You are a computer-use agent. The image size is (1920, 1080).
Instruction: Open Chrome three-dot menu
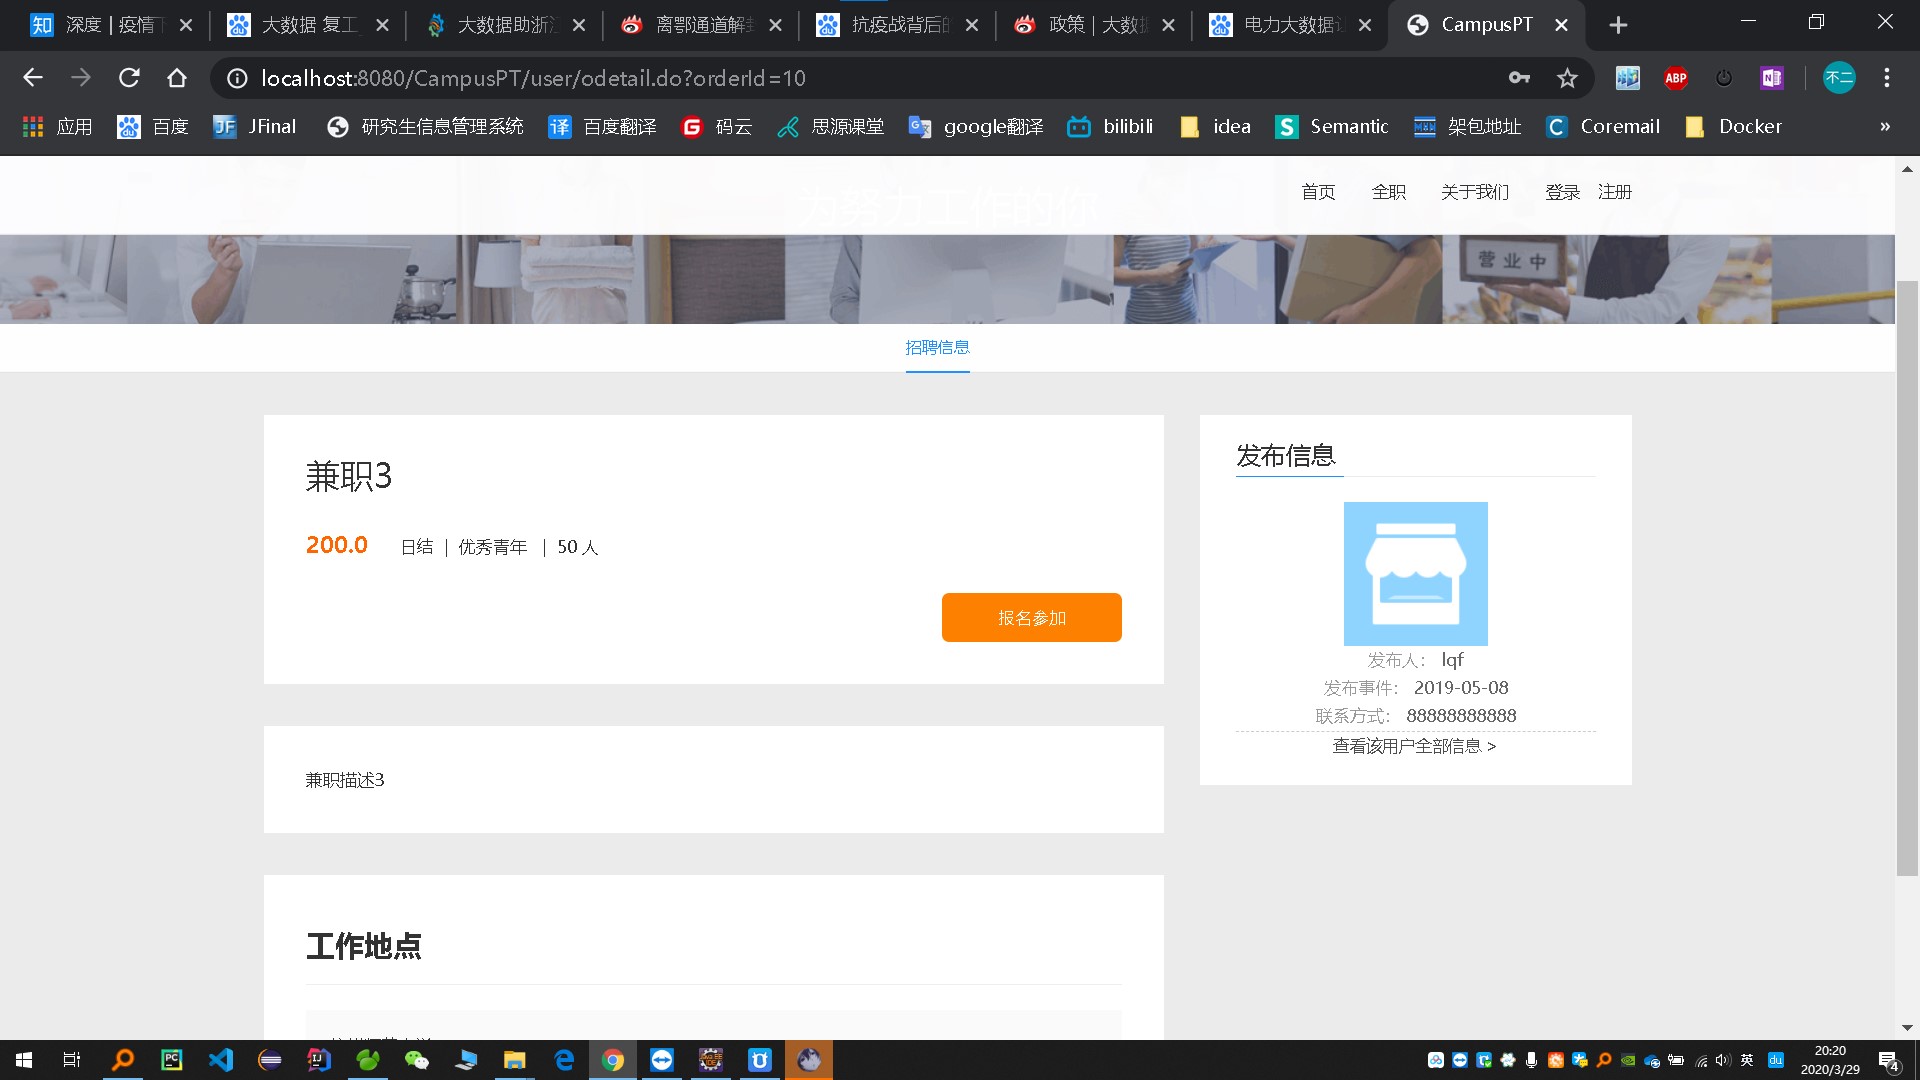coord(1887,78)
